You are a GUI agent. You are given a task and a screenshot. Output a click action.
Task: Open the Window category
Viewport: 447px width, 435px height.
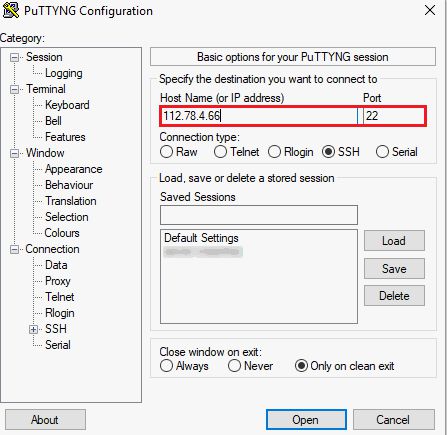point(45,153)
